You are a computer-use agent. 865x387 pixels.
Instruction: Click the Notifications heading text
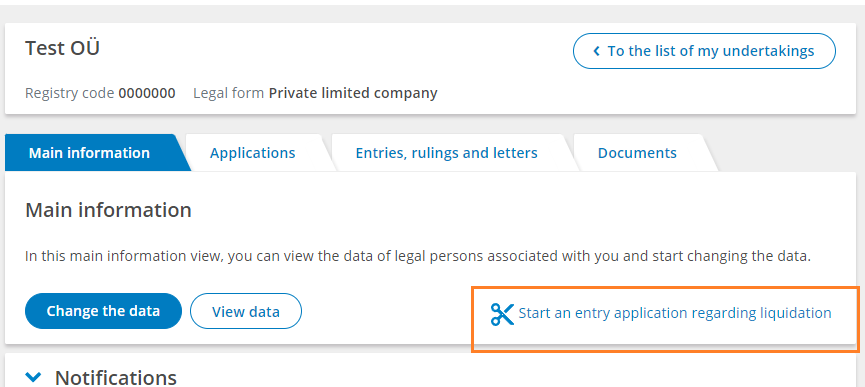coord(116,378)
